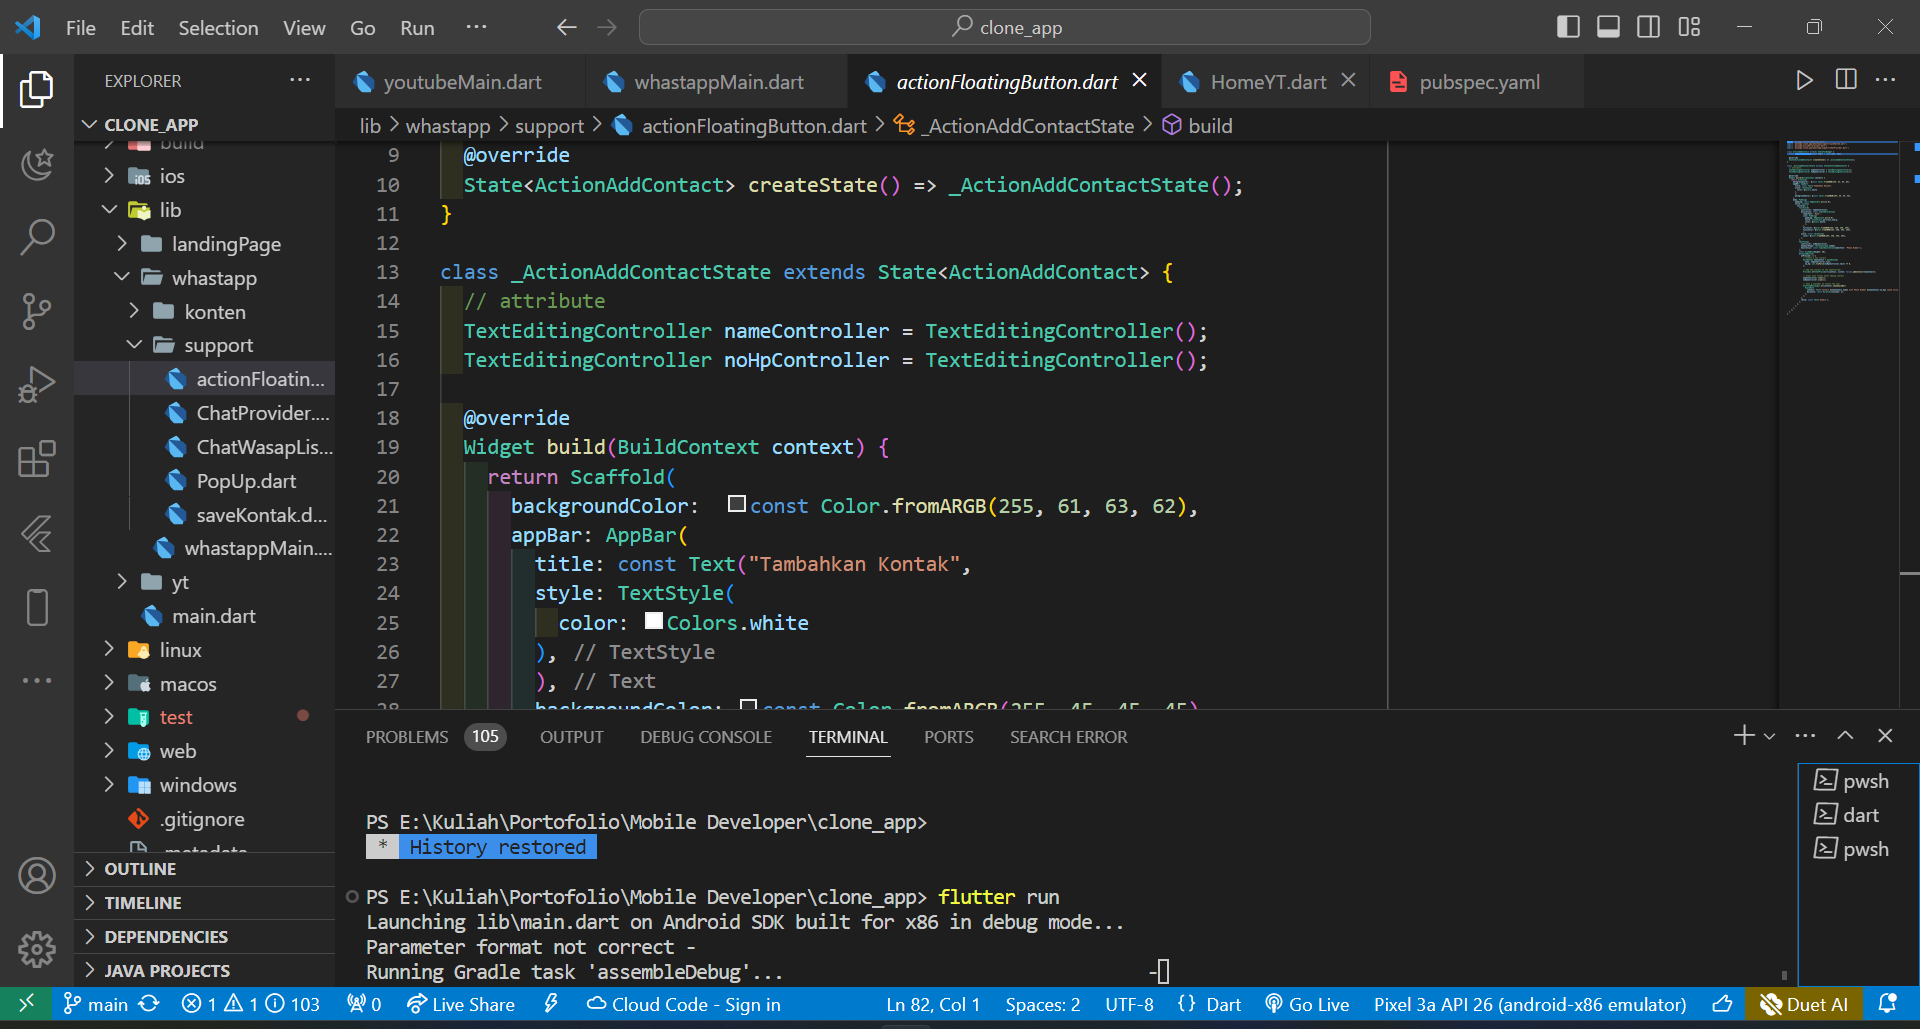This screenshot has height=1029, width=1920.
Task: Synchronize changes in status bar
Action: (149, 1004)
